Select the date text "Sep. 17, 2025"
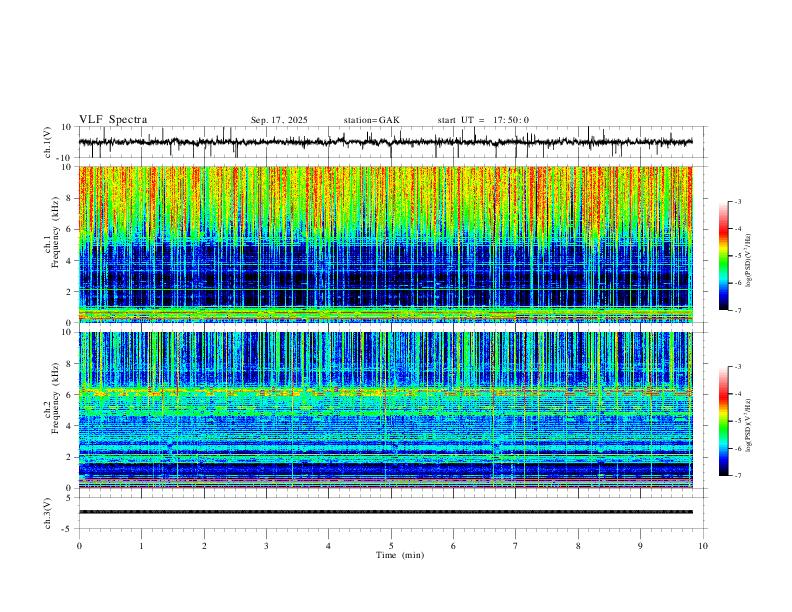Viewport: 792px width, 612px height. (279, 120)
